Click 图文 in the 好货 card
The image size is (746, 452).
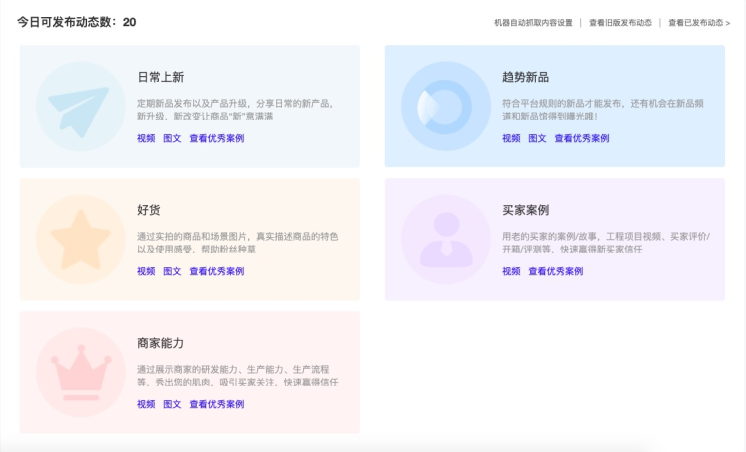(172, 272)
